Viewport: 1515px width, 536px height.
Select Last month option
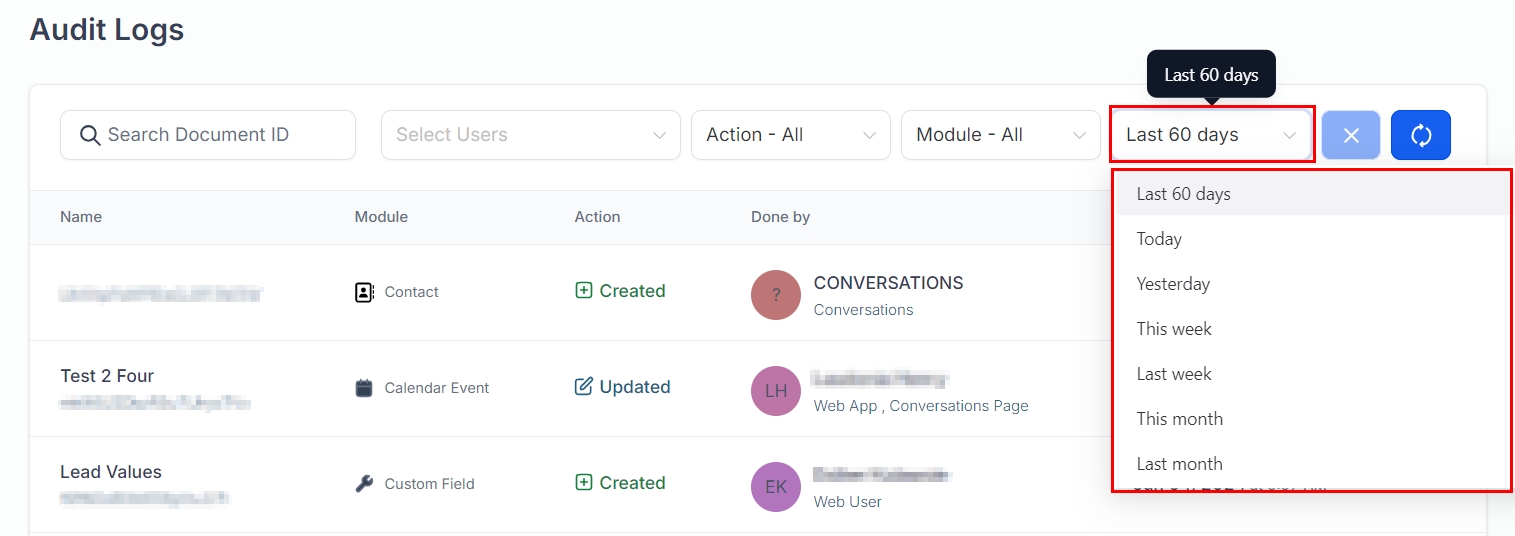point(1179,464)
